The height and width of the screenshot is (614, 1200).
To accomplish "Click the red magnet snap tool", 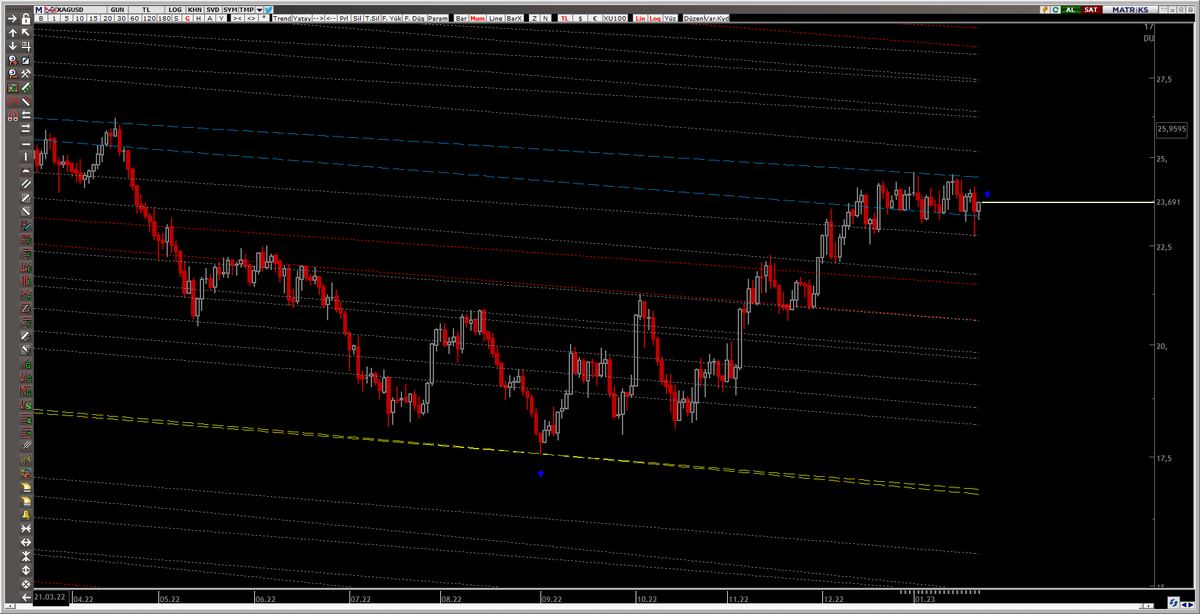I will coord(12,115).
